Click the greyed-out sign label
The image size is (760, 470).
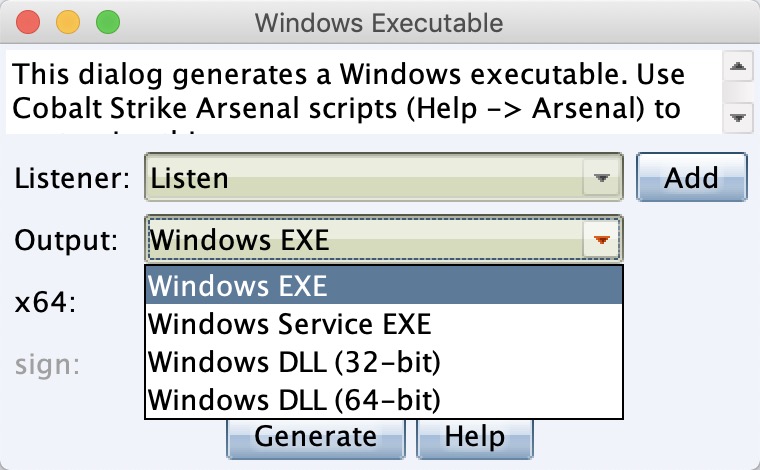point(47,365)
